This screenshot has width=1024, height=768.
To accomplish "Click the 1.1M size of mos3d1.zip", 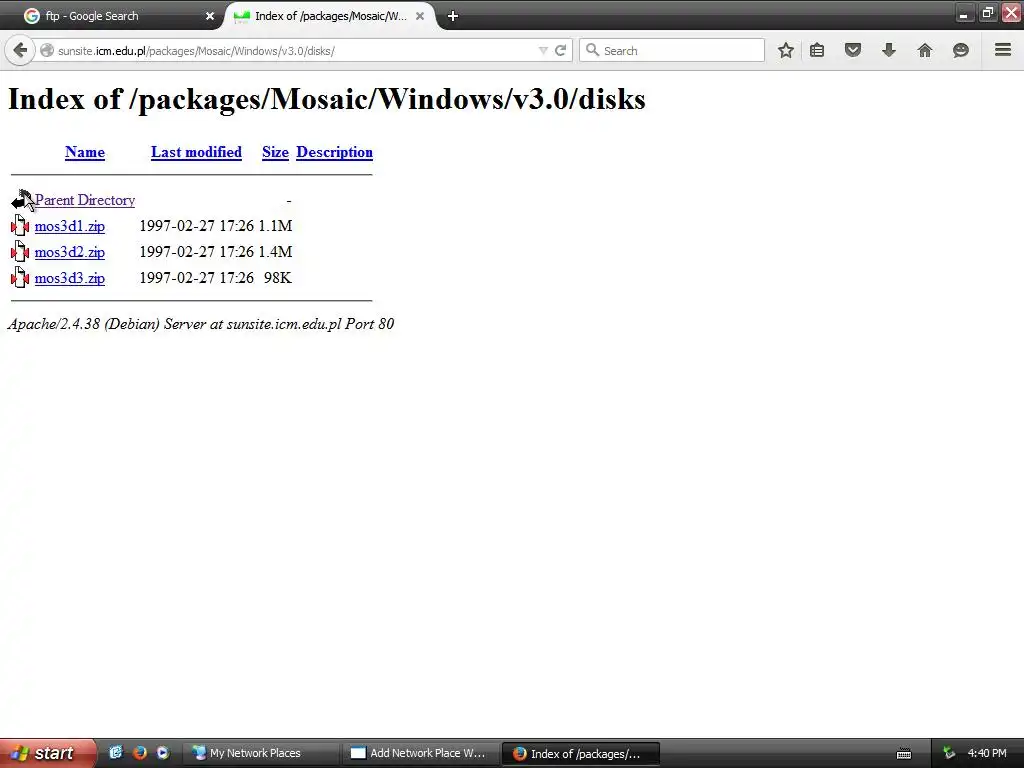I will point(275,226).
